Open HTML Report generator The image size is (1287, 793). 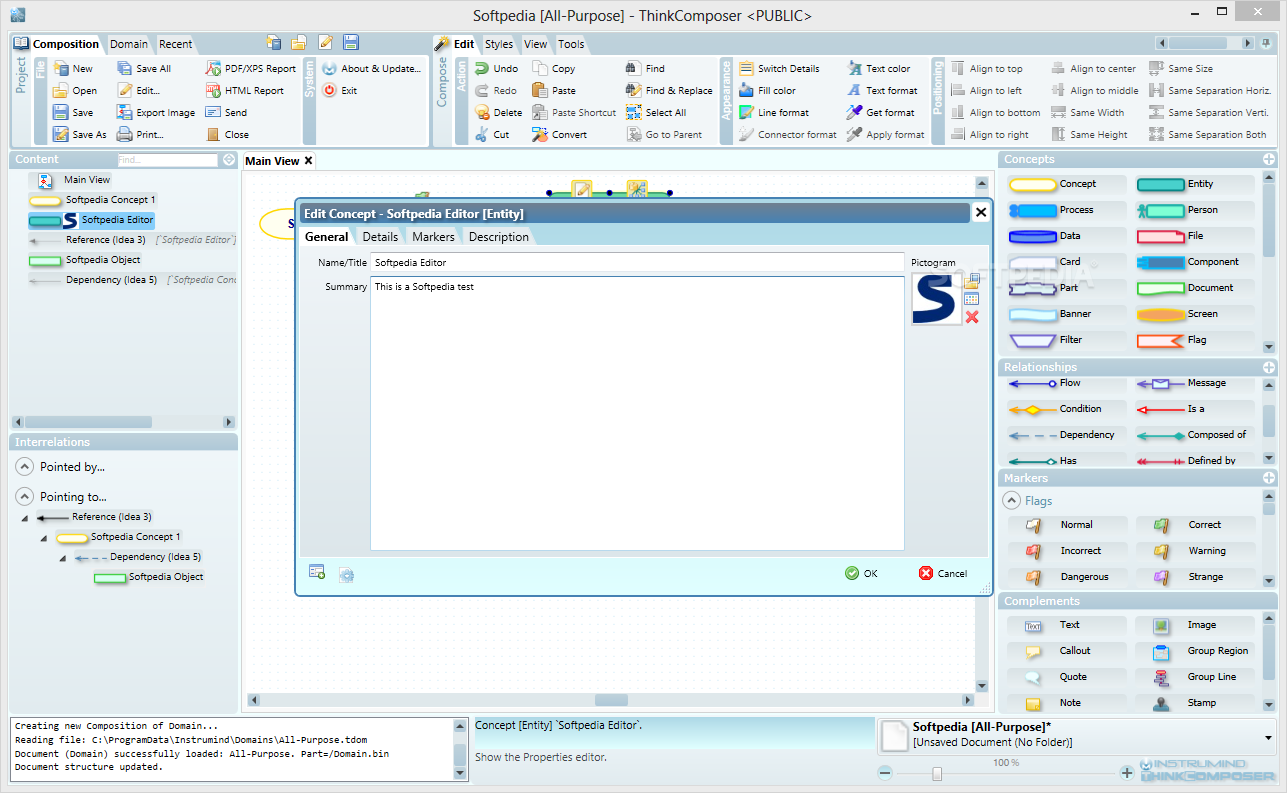point(245,91)
